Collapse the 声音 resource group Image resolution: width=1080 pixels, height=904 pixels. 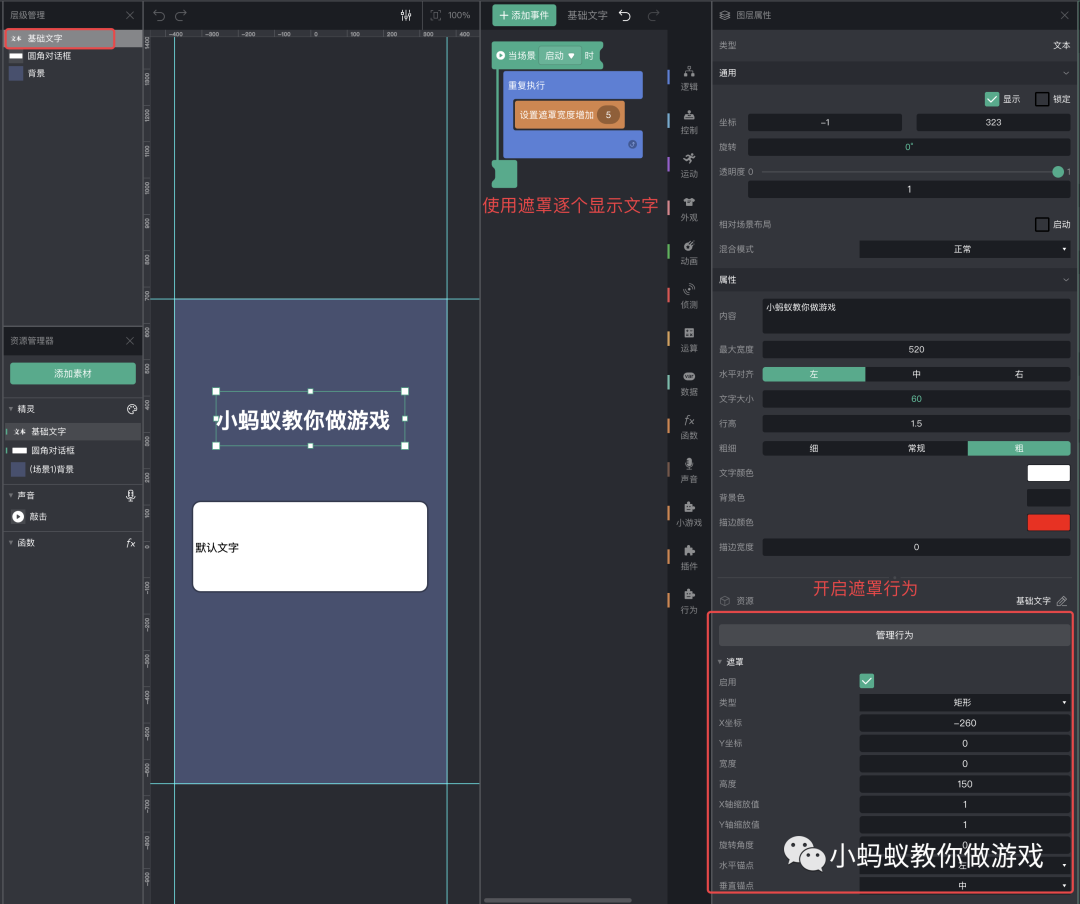tap(11, 495)
